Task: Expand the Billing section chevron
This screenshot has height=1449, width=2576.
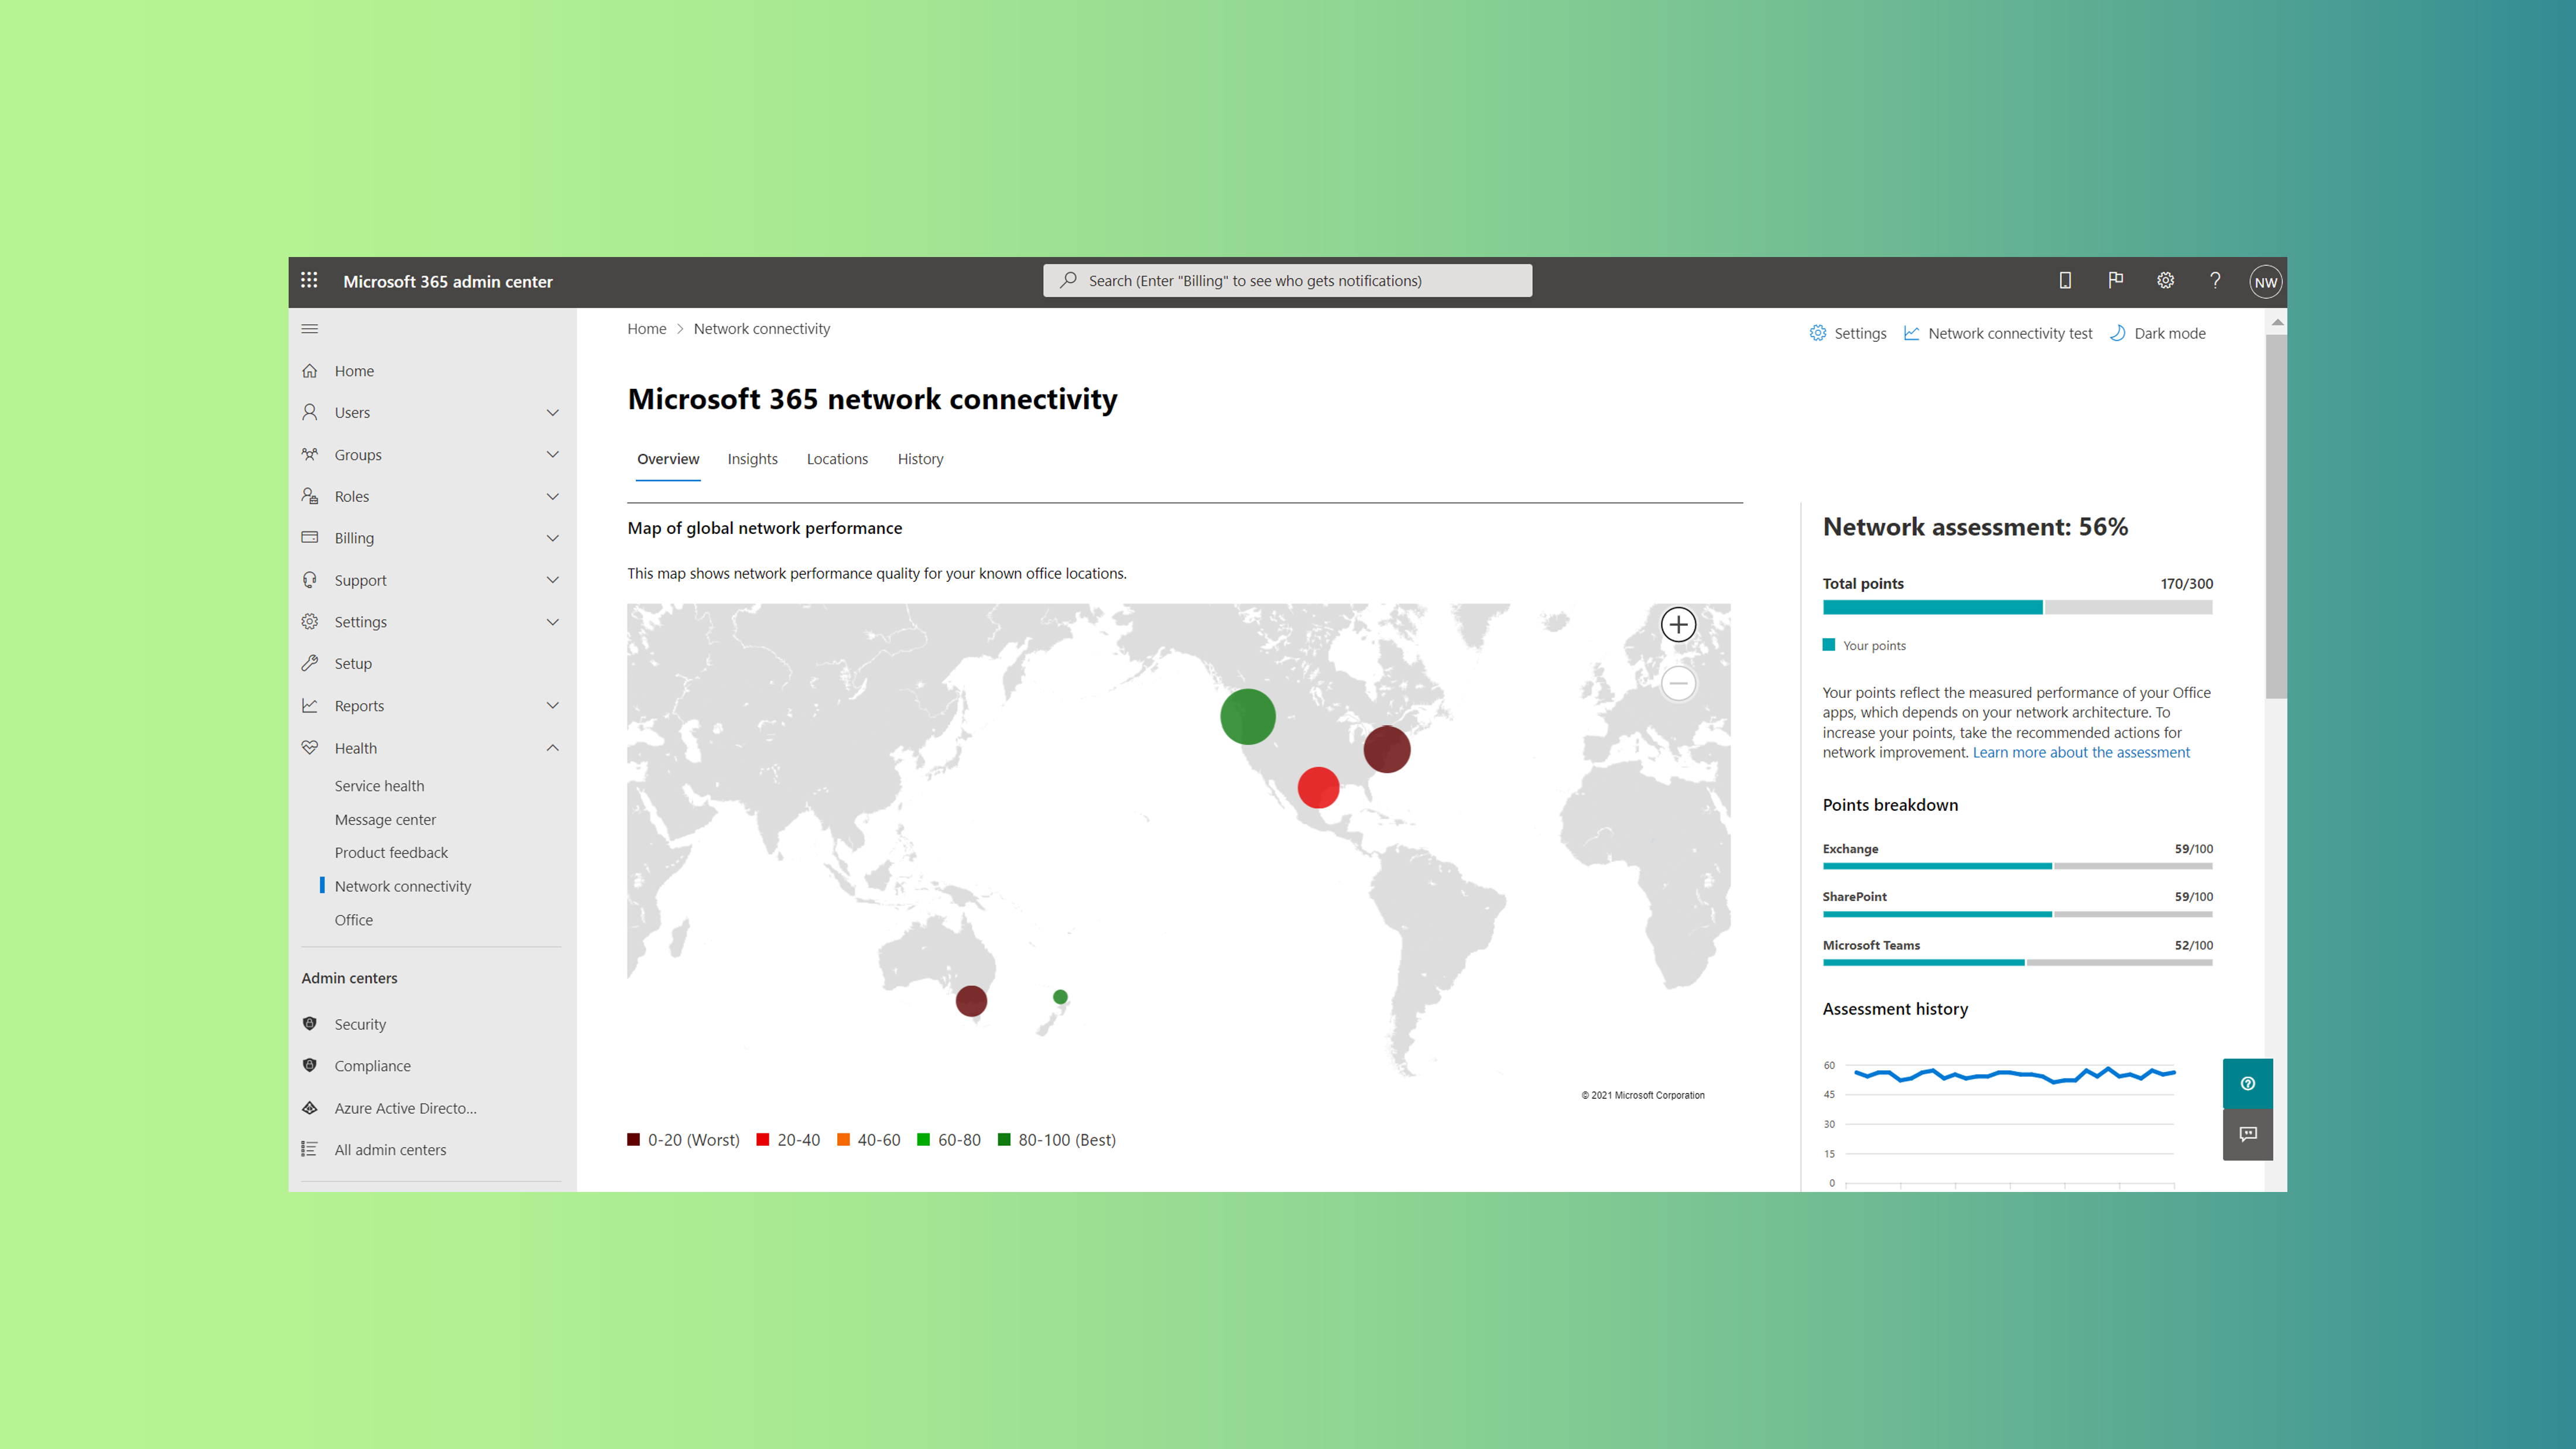Action: click(552, 538)
